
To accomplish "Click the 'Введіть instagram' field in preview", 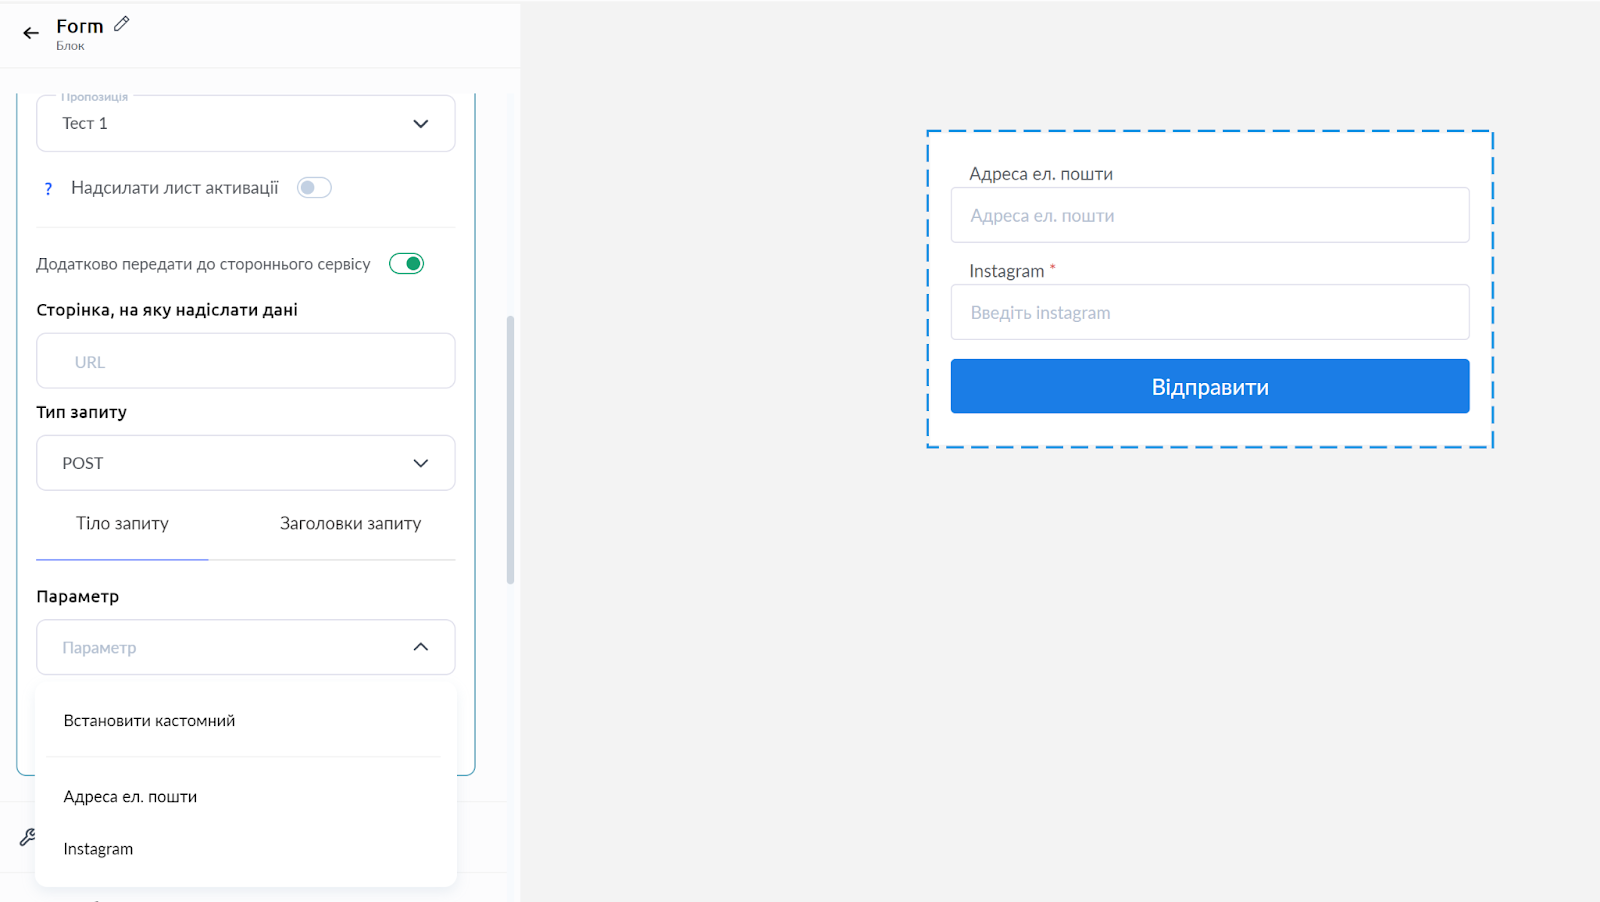I will point(1210,312).
